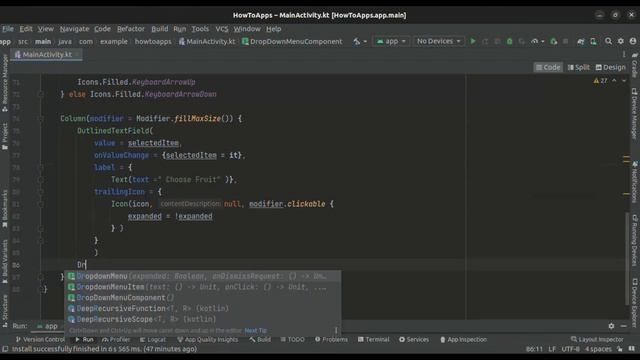Expand the profiler dropdown arrow
640x360 pixels.
[x=542, y=41]
